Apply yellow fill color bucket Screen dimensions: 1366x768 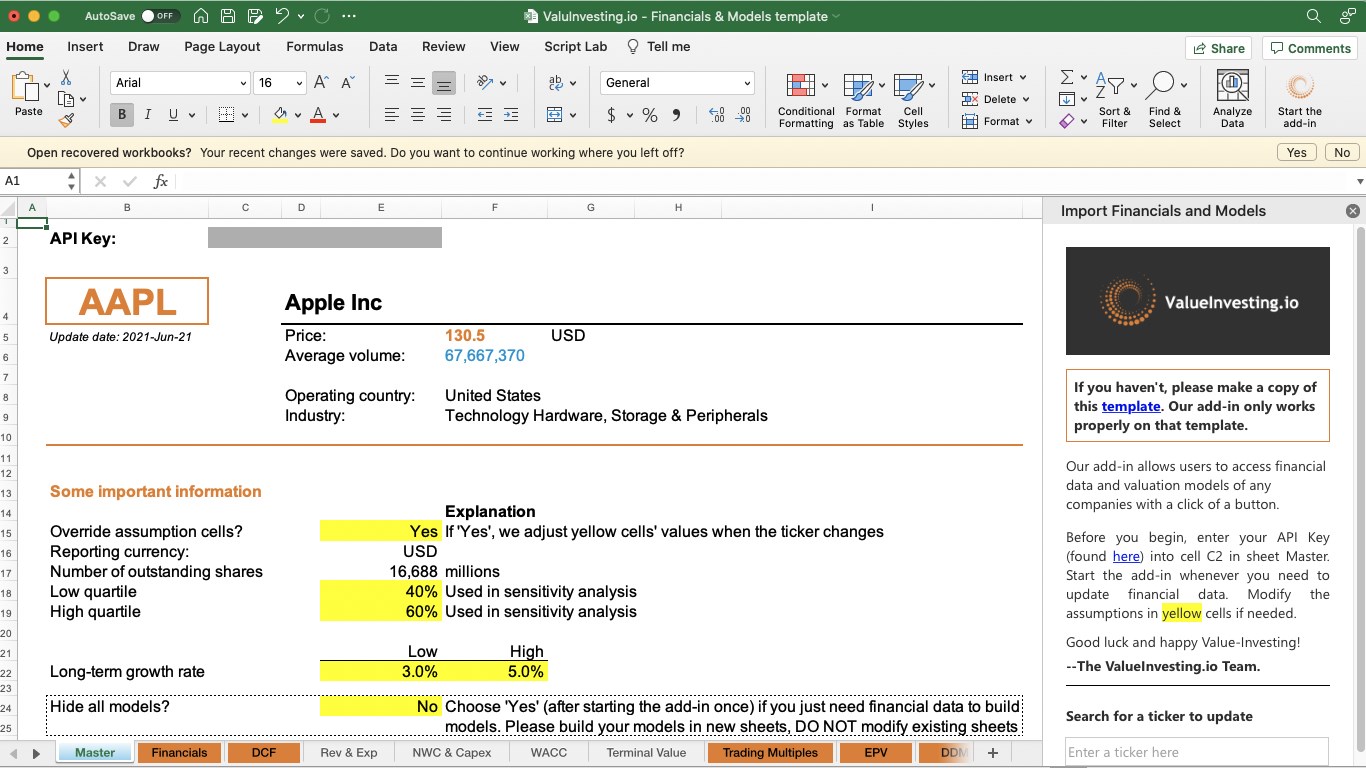coord(280,115)
